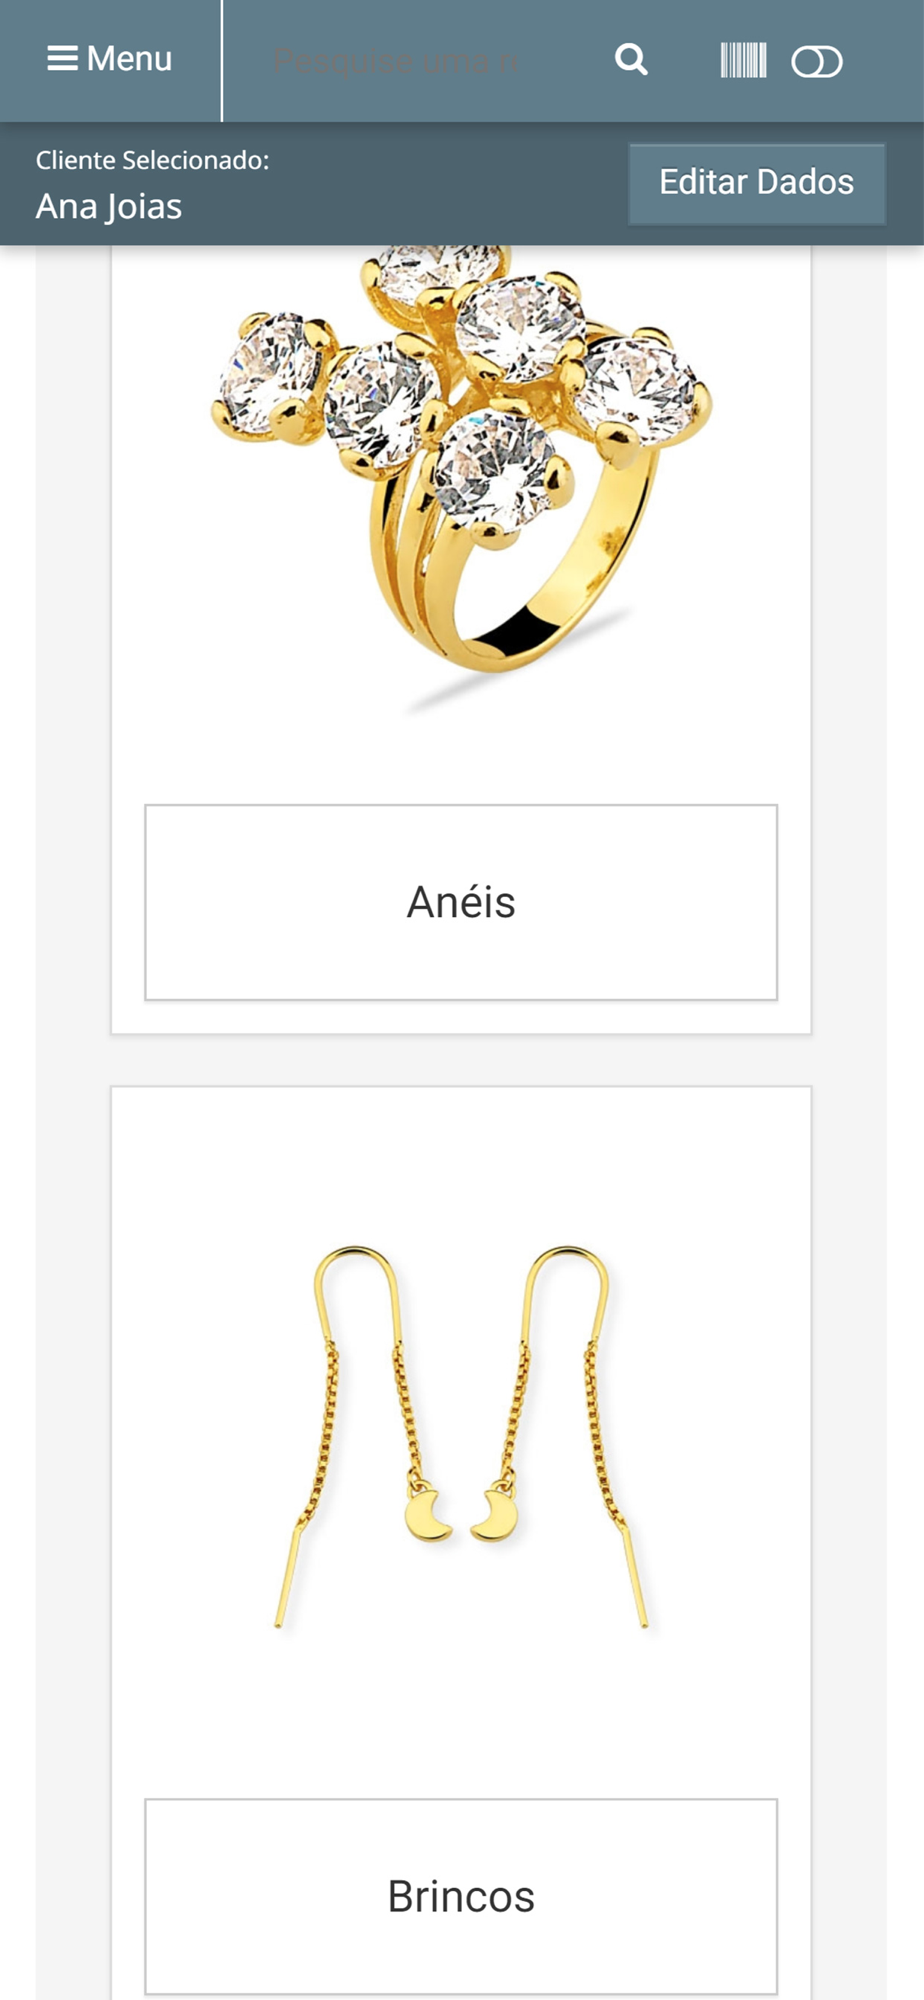Click the gray gap between category cards

461,1060
